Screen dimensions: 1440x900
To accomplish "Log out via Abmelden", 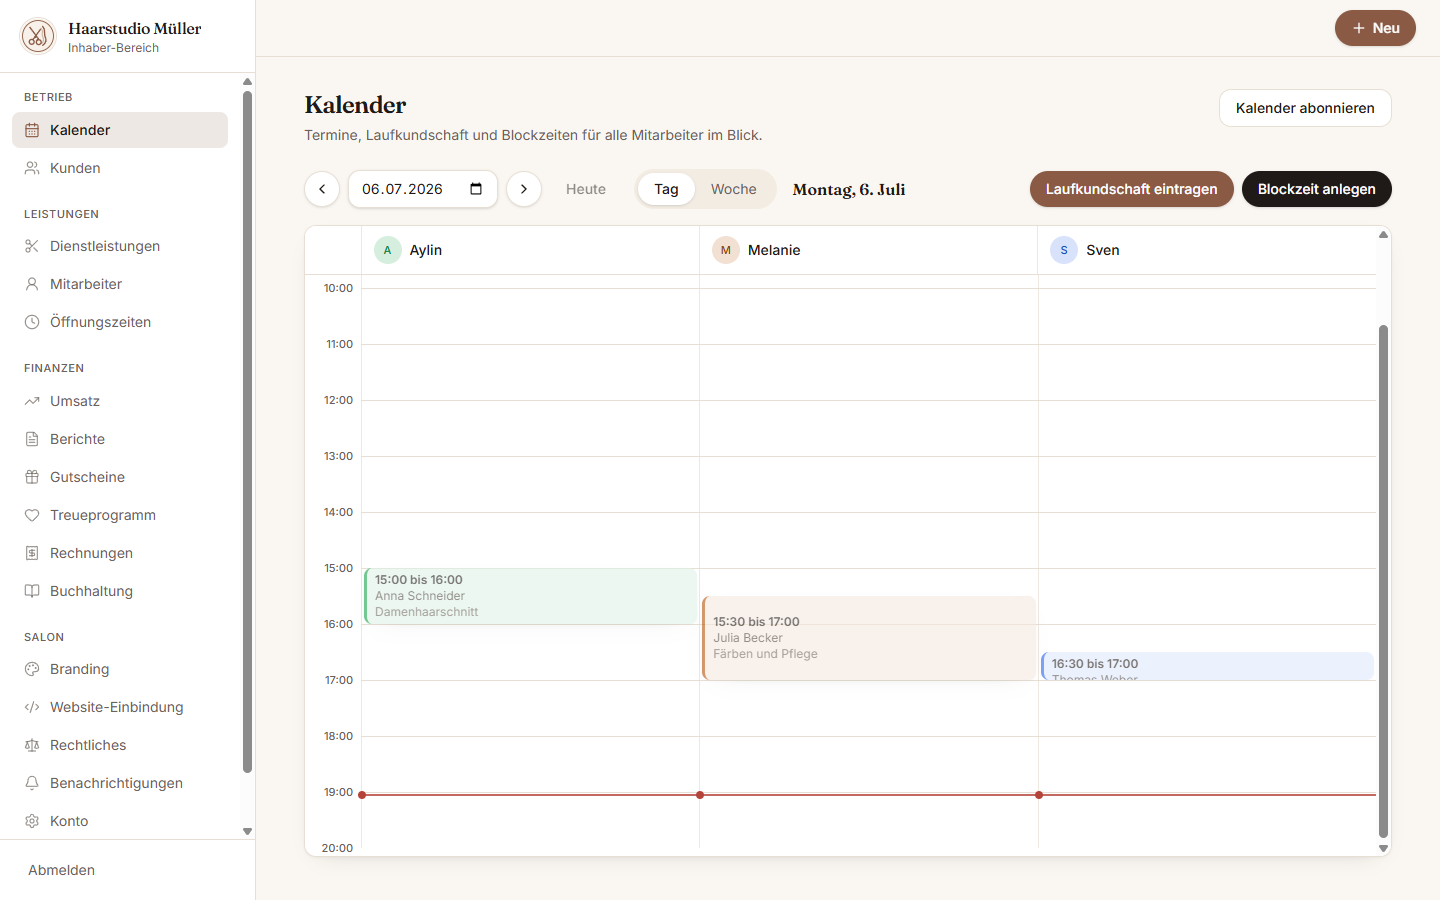I will [62, 870].
